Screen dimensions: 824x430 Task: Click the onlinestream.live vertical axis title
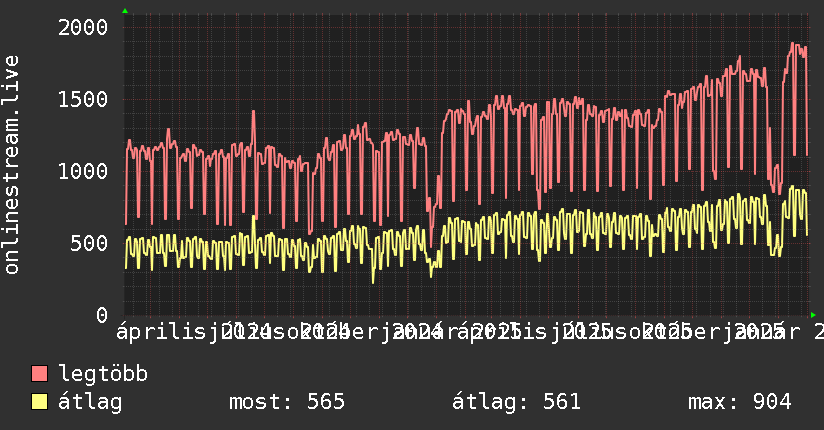tap(11, 165)
